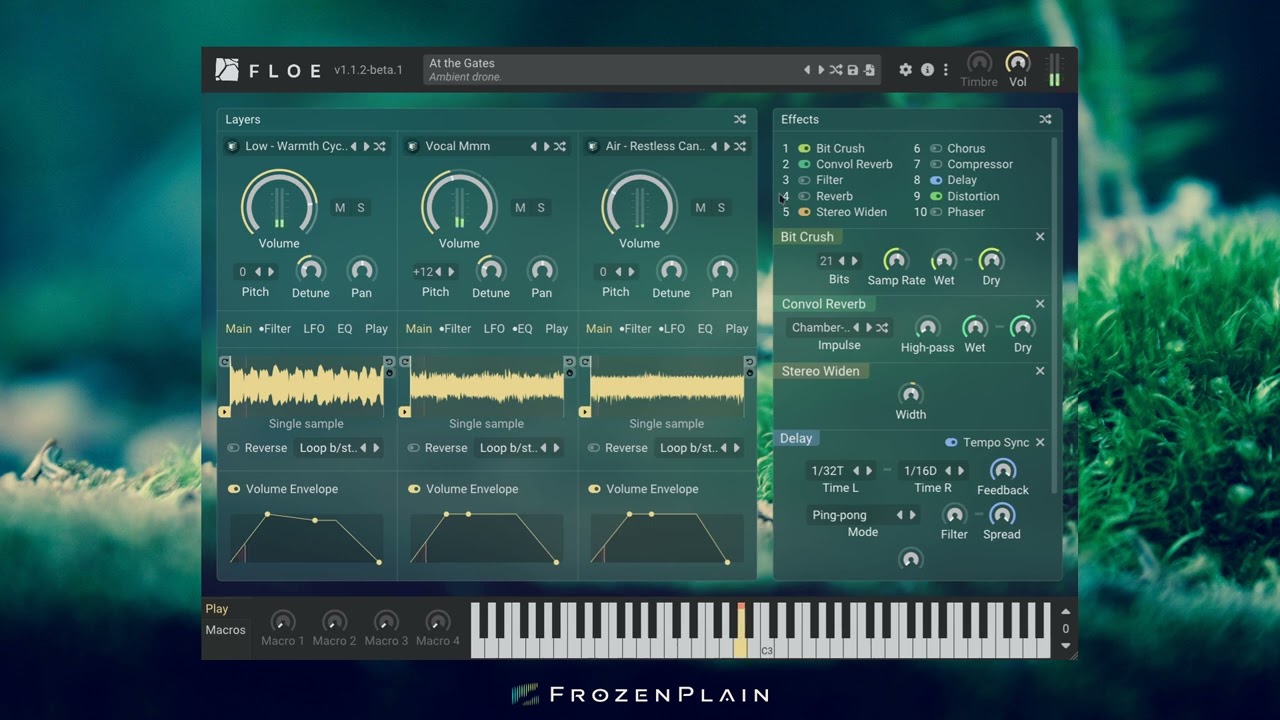1280x720 pixels.
Task: Open the 1/32T Time L selector
Action: (828, 470)
